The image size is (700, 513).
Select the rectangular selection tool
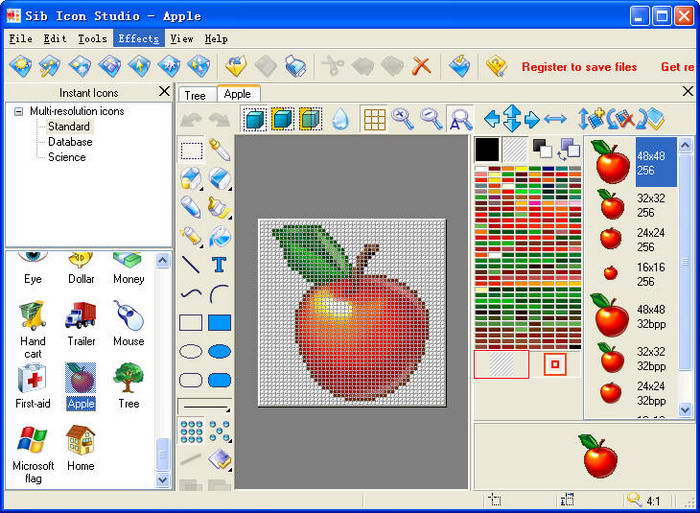coord(192,150)
